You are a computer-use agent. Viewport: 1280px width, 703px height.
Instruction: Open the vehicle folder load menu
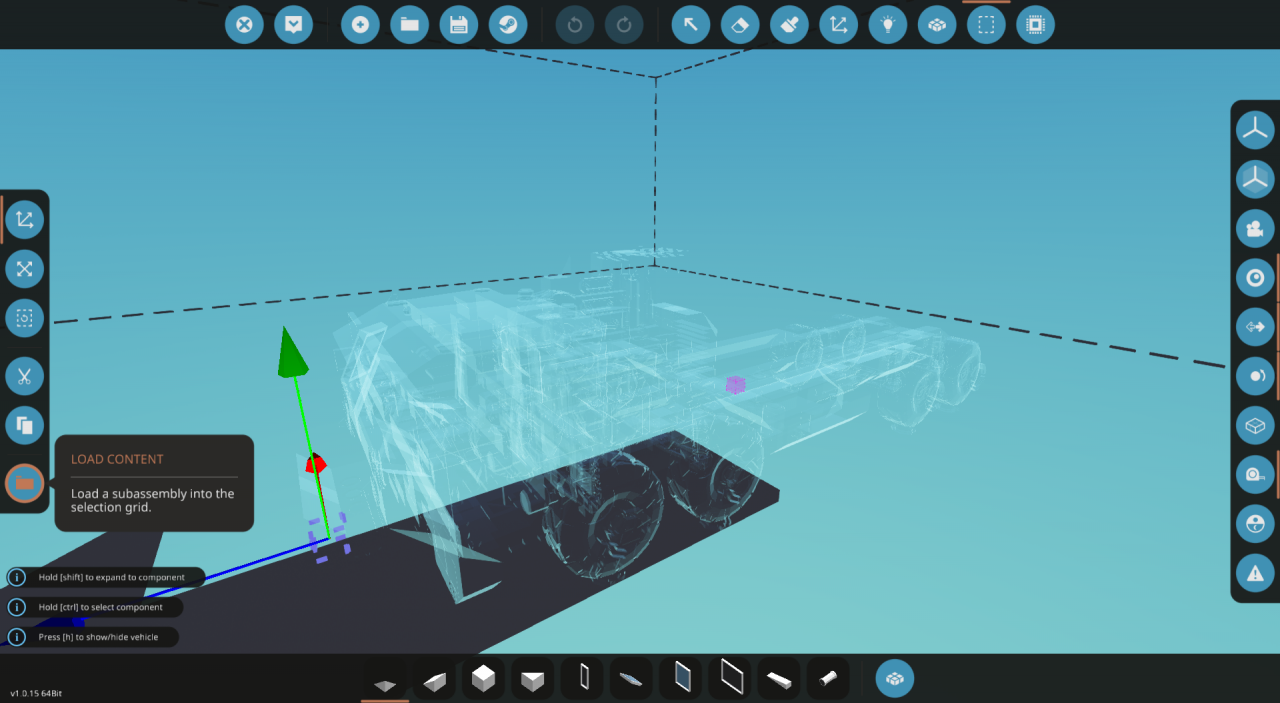410,25
